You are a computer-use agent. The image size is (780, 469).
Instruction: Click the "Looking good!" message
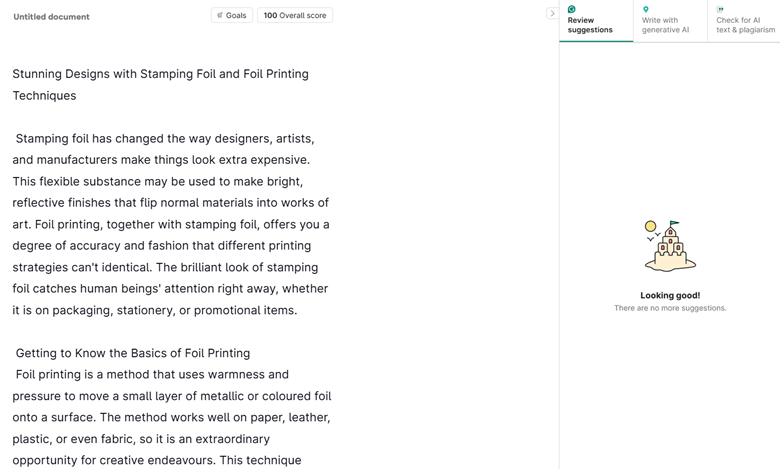point(670,295)
